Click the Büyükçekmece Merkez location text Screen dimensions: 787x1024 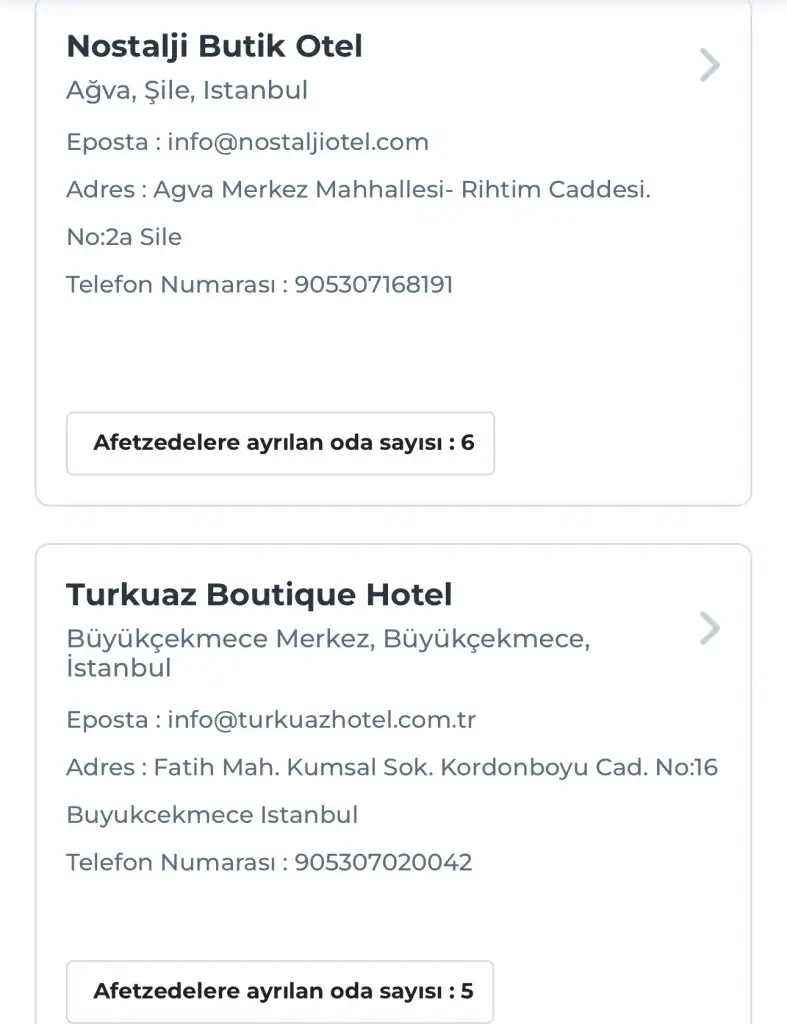coord(328,638)
